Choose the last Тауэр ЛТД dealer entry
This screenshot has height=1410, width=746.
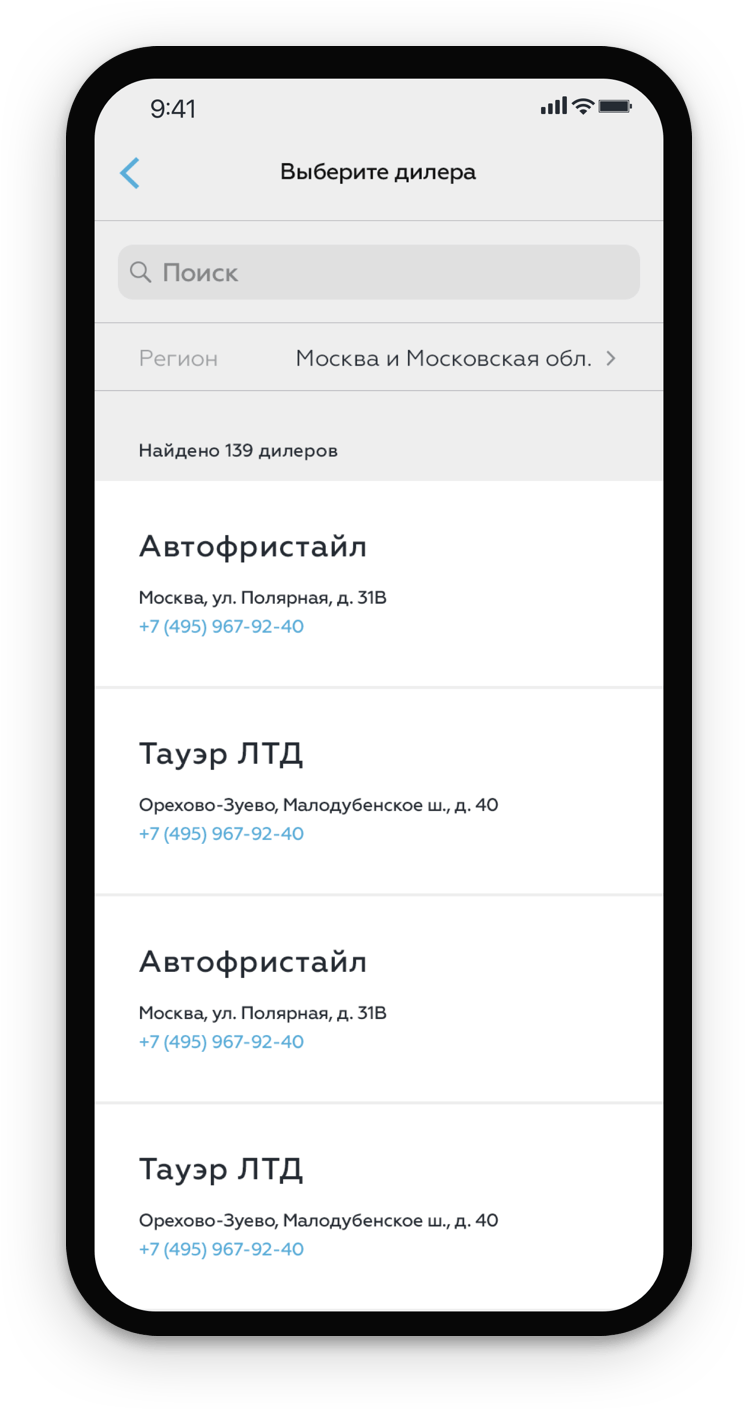221,1169
